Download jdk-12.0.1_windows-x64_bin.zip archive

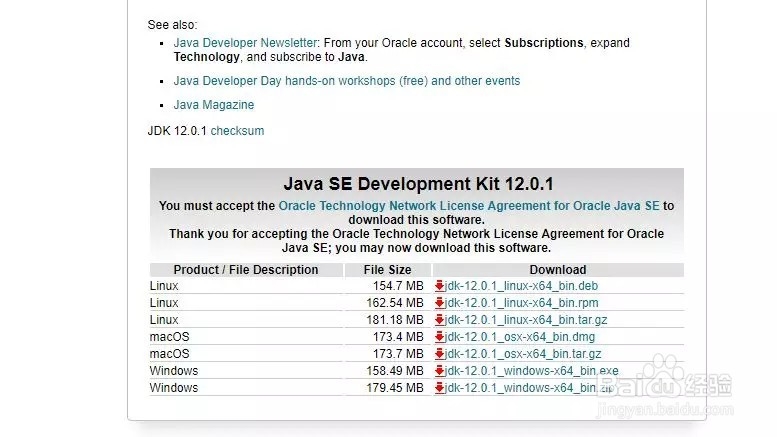tap(529, 388)
